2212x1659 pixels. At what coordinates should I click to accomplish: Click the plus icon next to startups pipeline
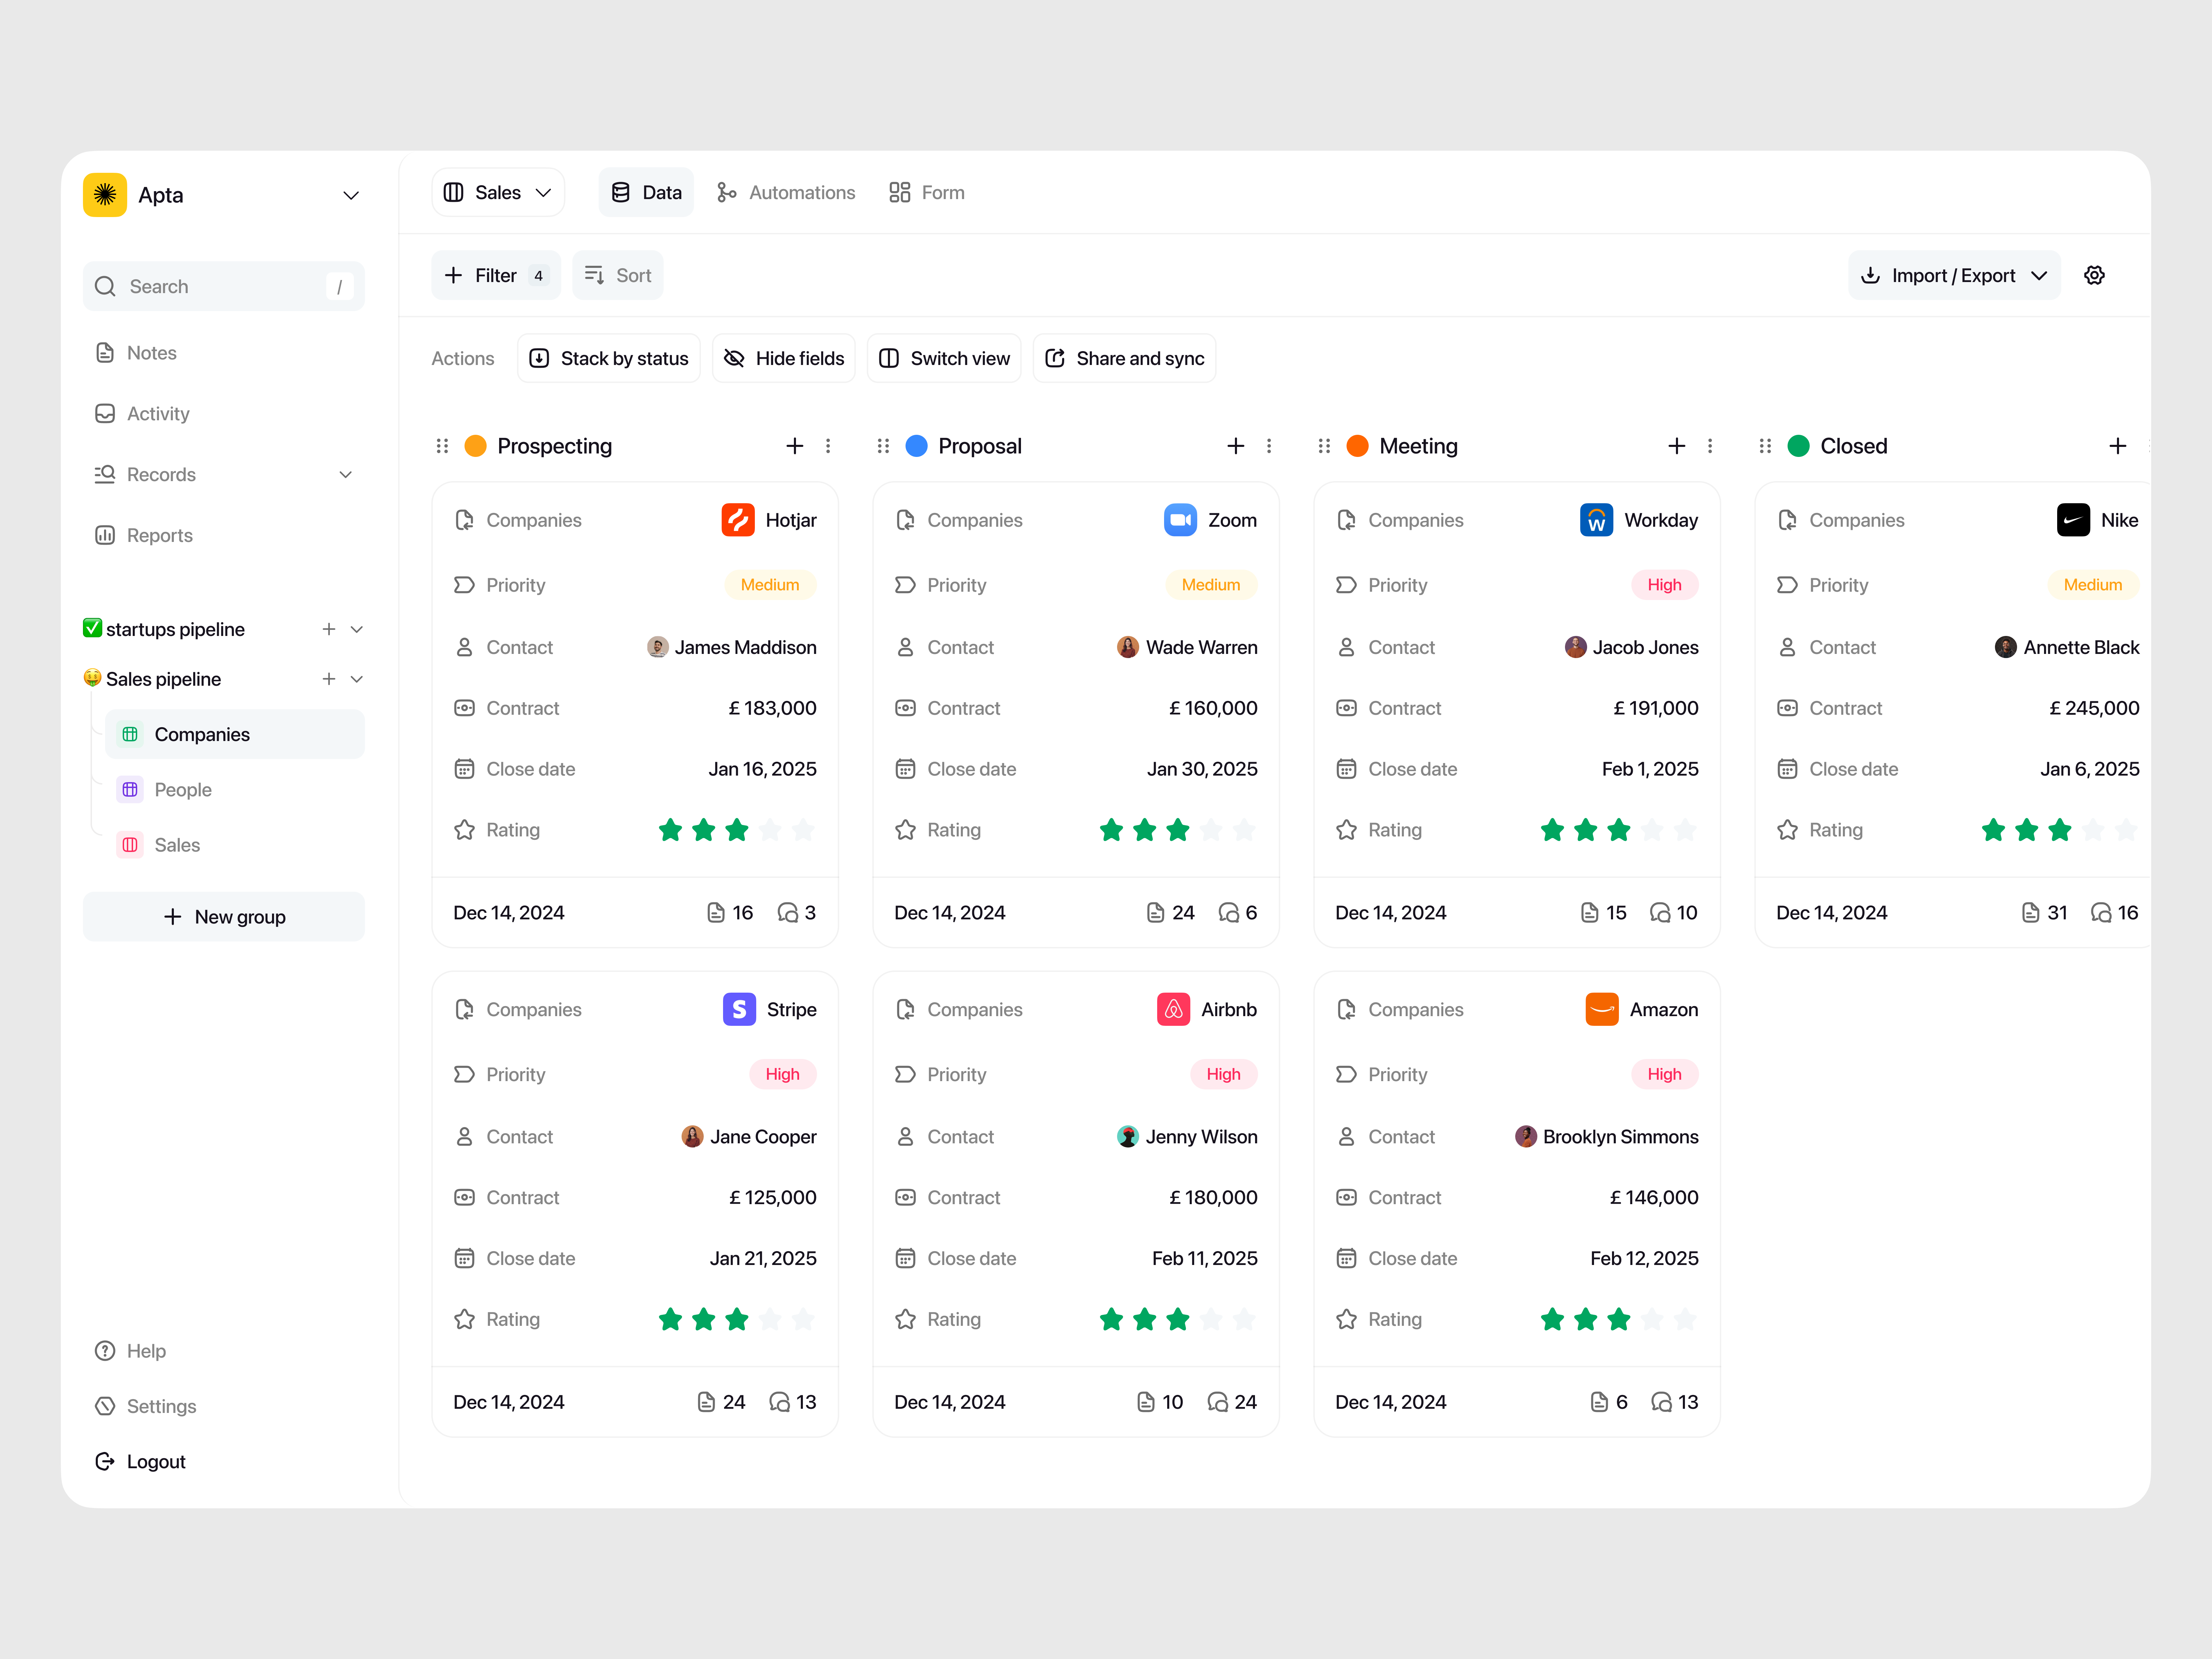point(329,629)
